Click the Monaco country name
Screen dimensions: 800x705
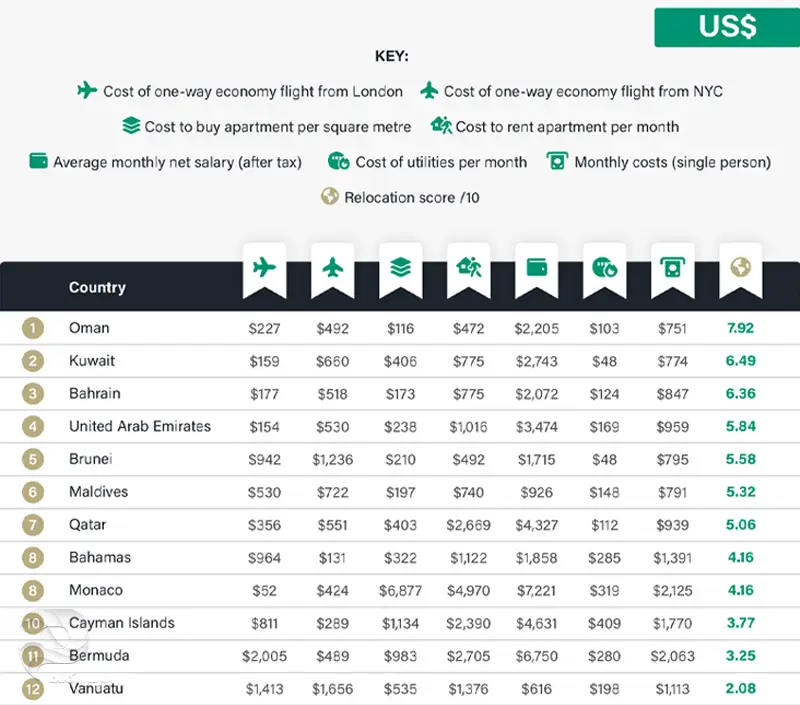coord(97,590)
